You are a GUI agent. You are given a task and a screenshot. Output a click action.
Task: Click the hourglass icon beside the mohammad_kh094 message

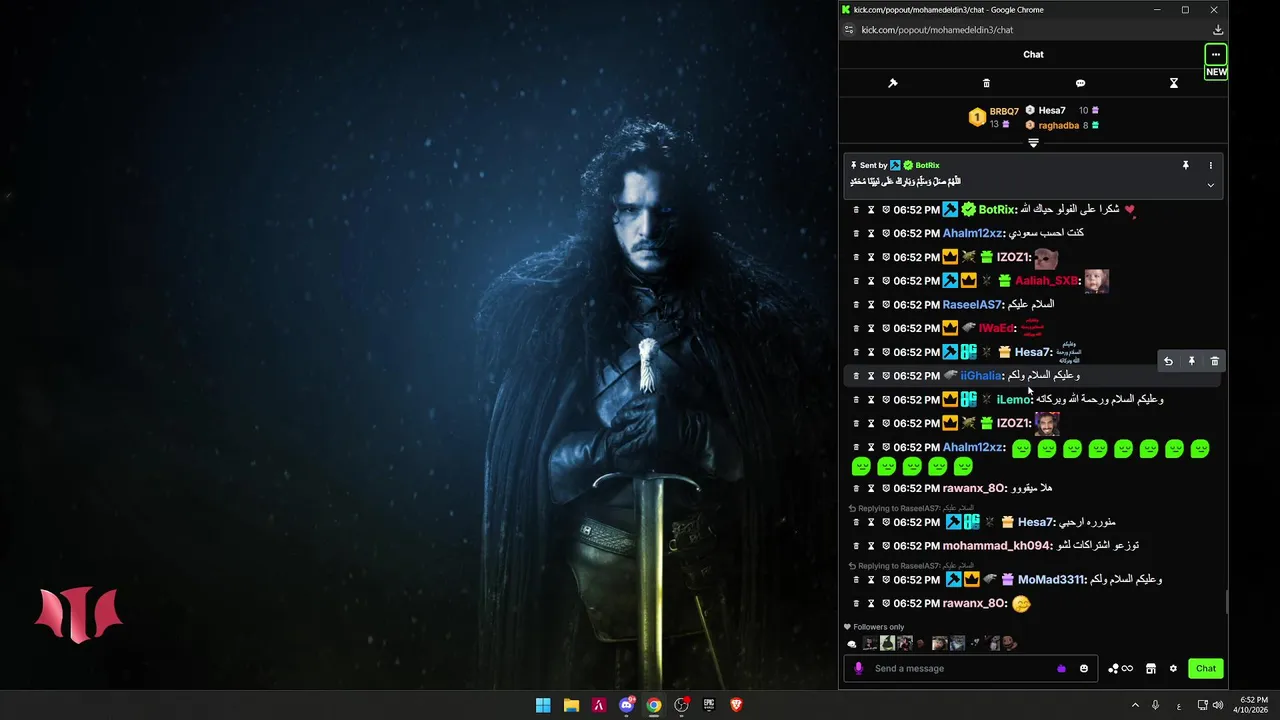click(871, 546)
